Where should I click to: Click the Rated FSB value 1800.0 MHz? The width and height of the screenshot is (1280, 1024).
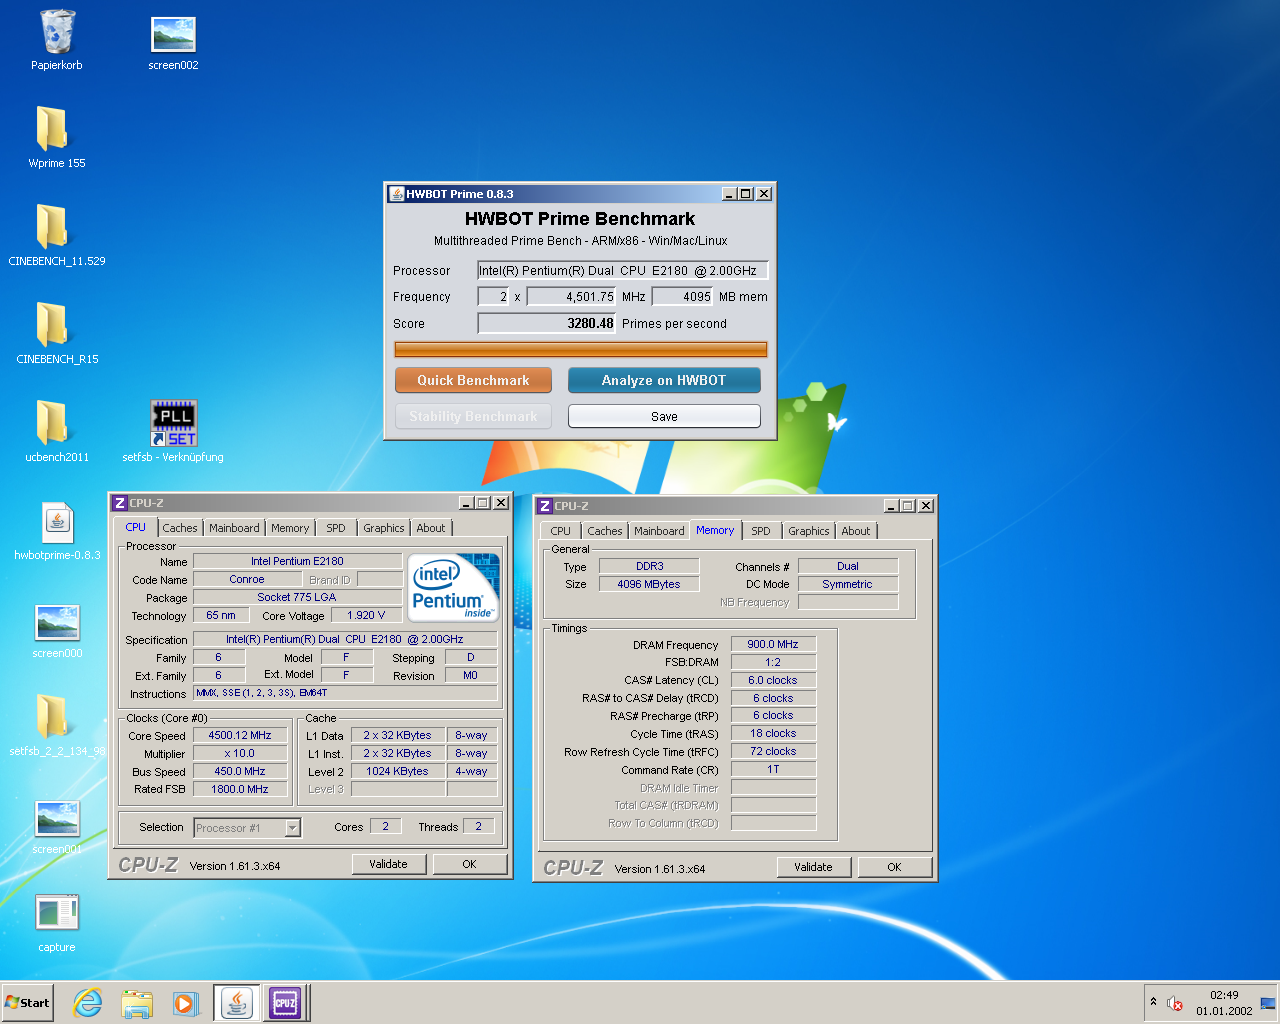point(240,789)
